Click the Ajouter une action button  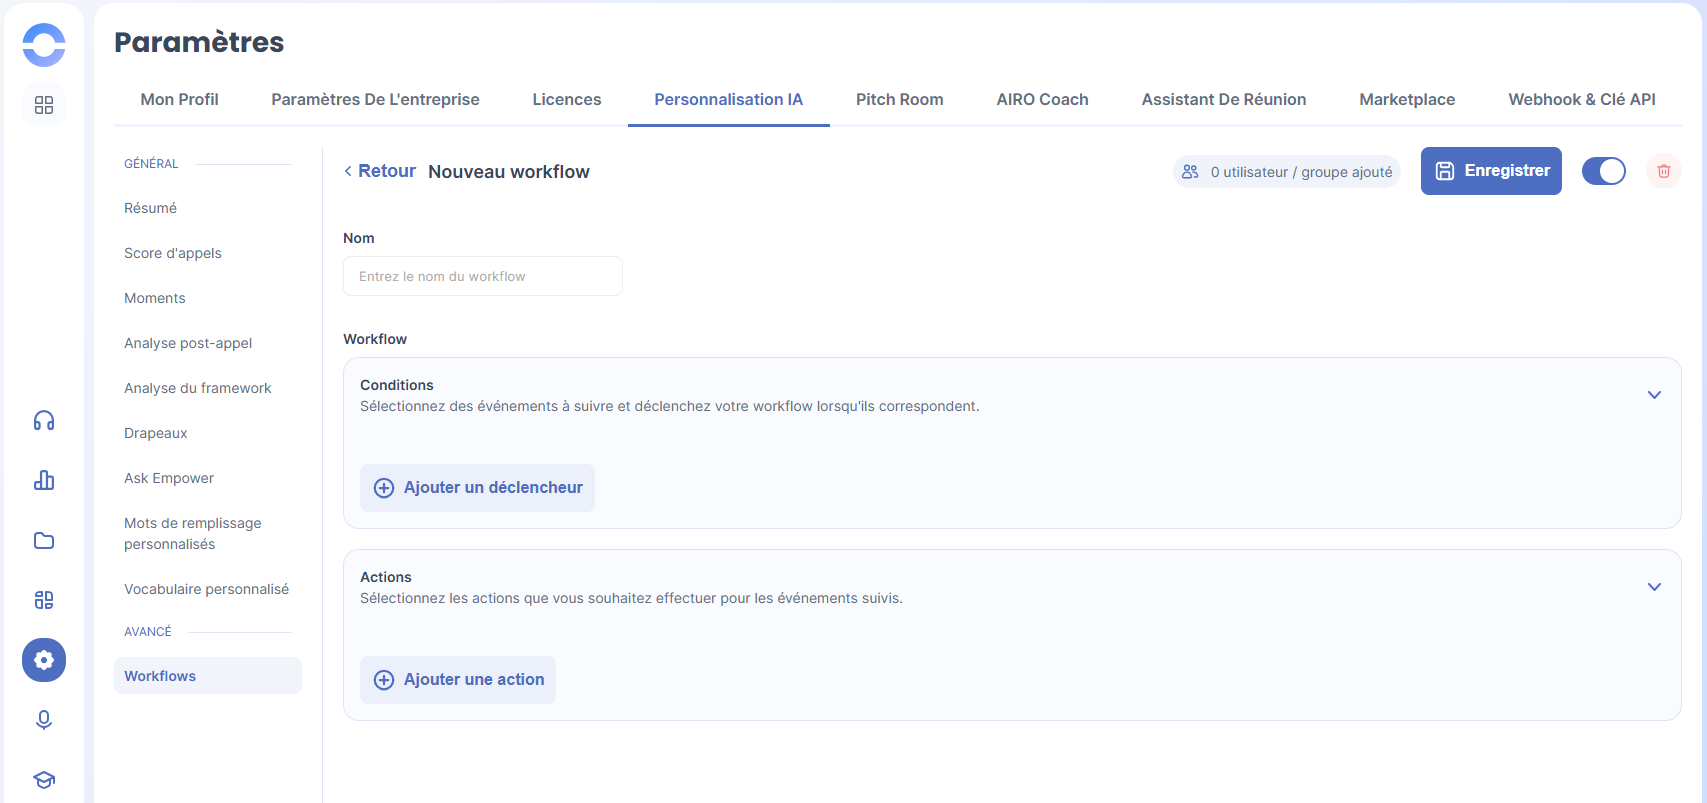(458, 680)
